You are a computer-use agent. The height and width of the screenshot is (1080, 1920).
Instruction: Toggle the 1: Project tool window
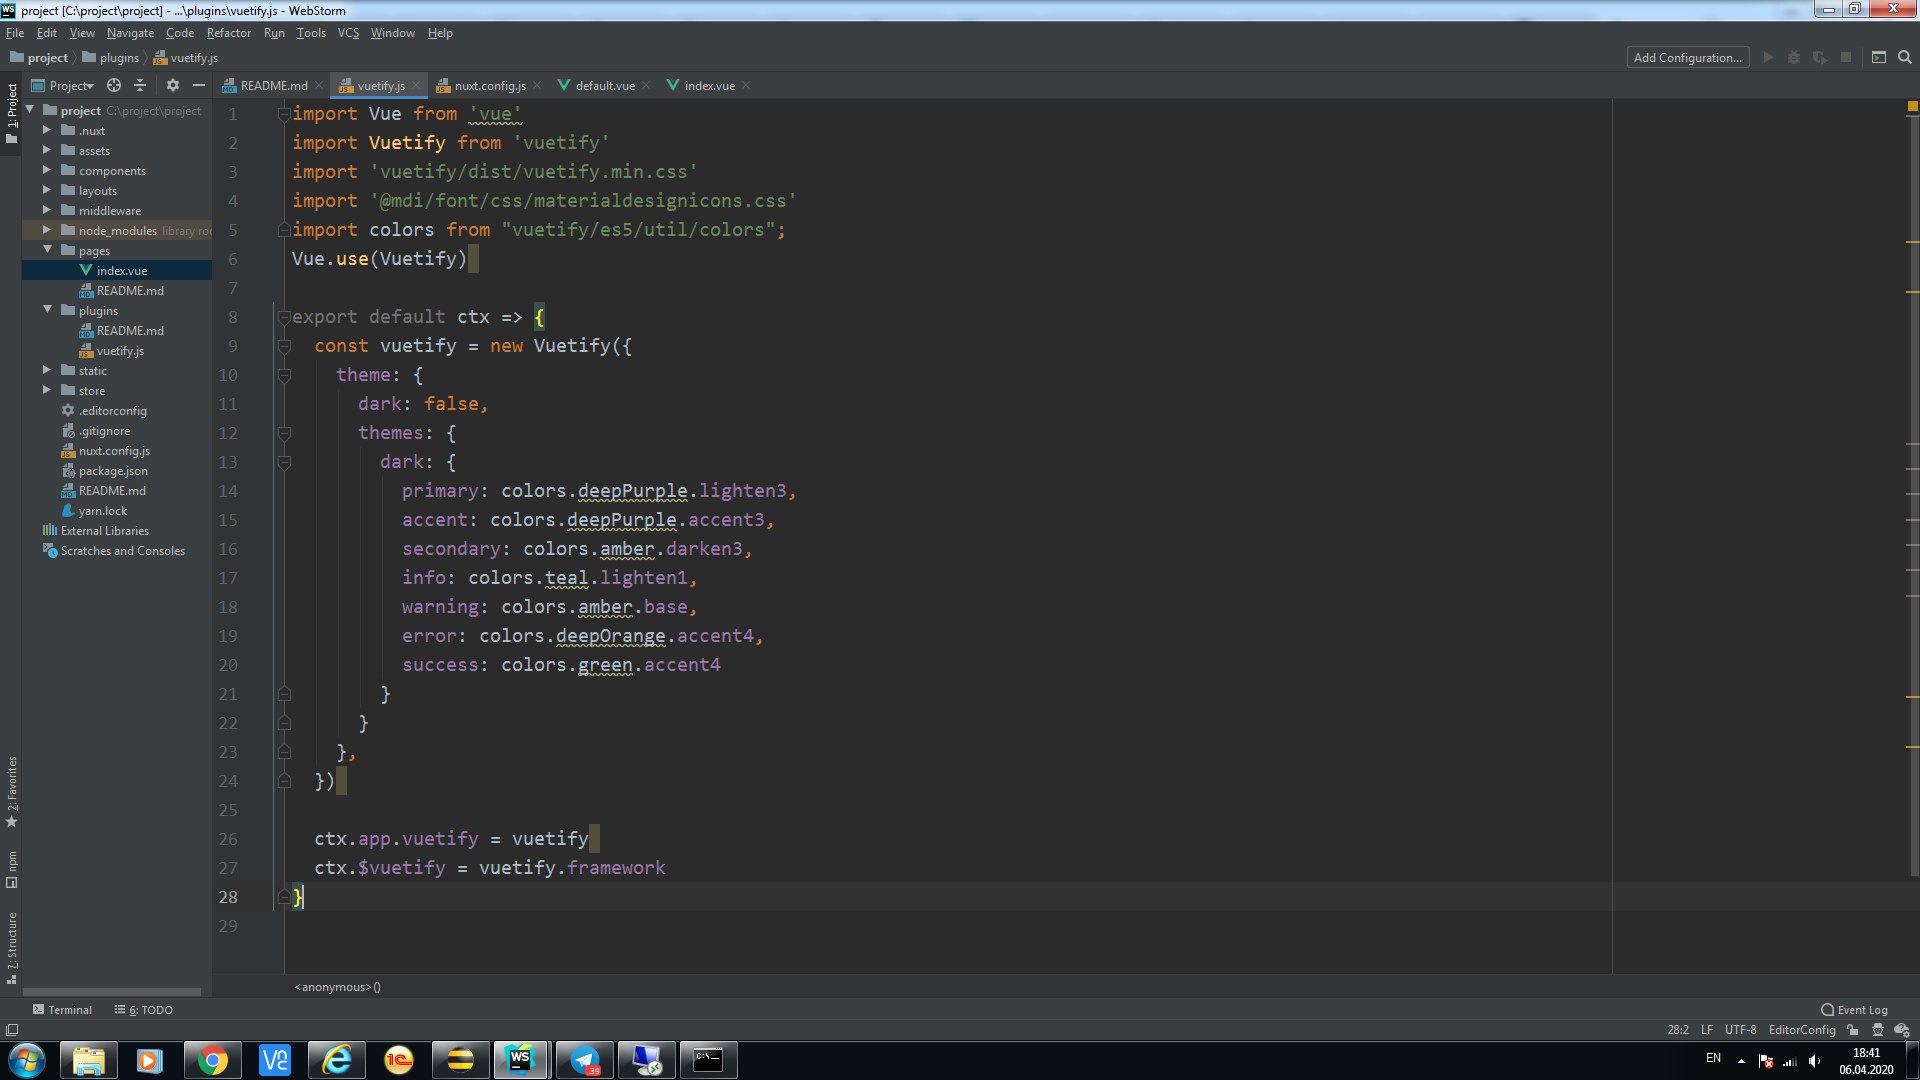pyautogui.click(x=12, y=113)
